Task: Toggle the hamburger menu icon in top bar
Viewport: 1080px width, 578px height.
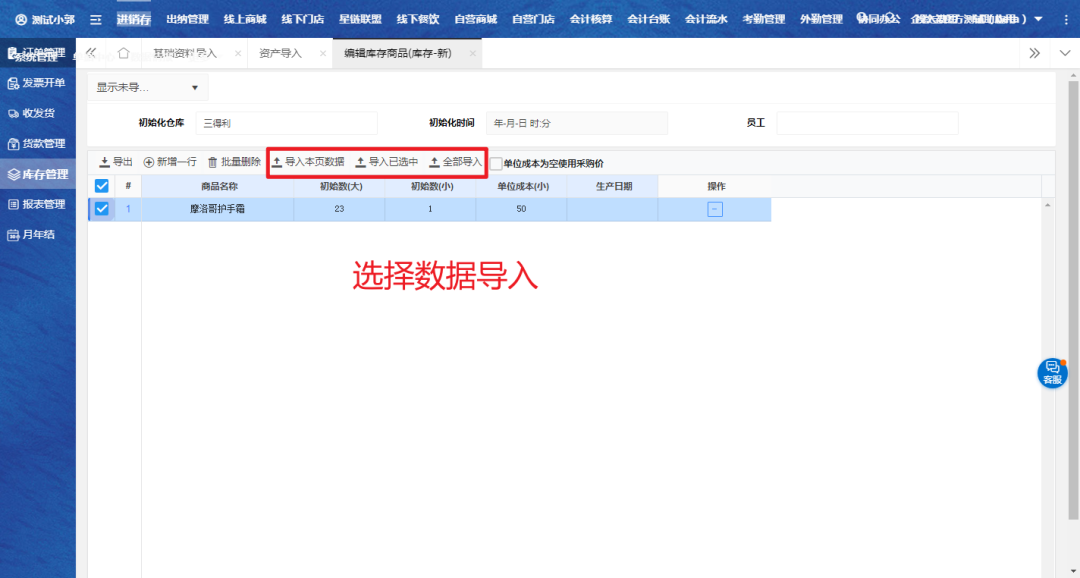Action: pyautogui.click(x=96, y=19)
